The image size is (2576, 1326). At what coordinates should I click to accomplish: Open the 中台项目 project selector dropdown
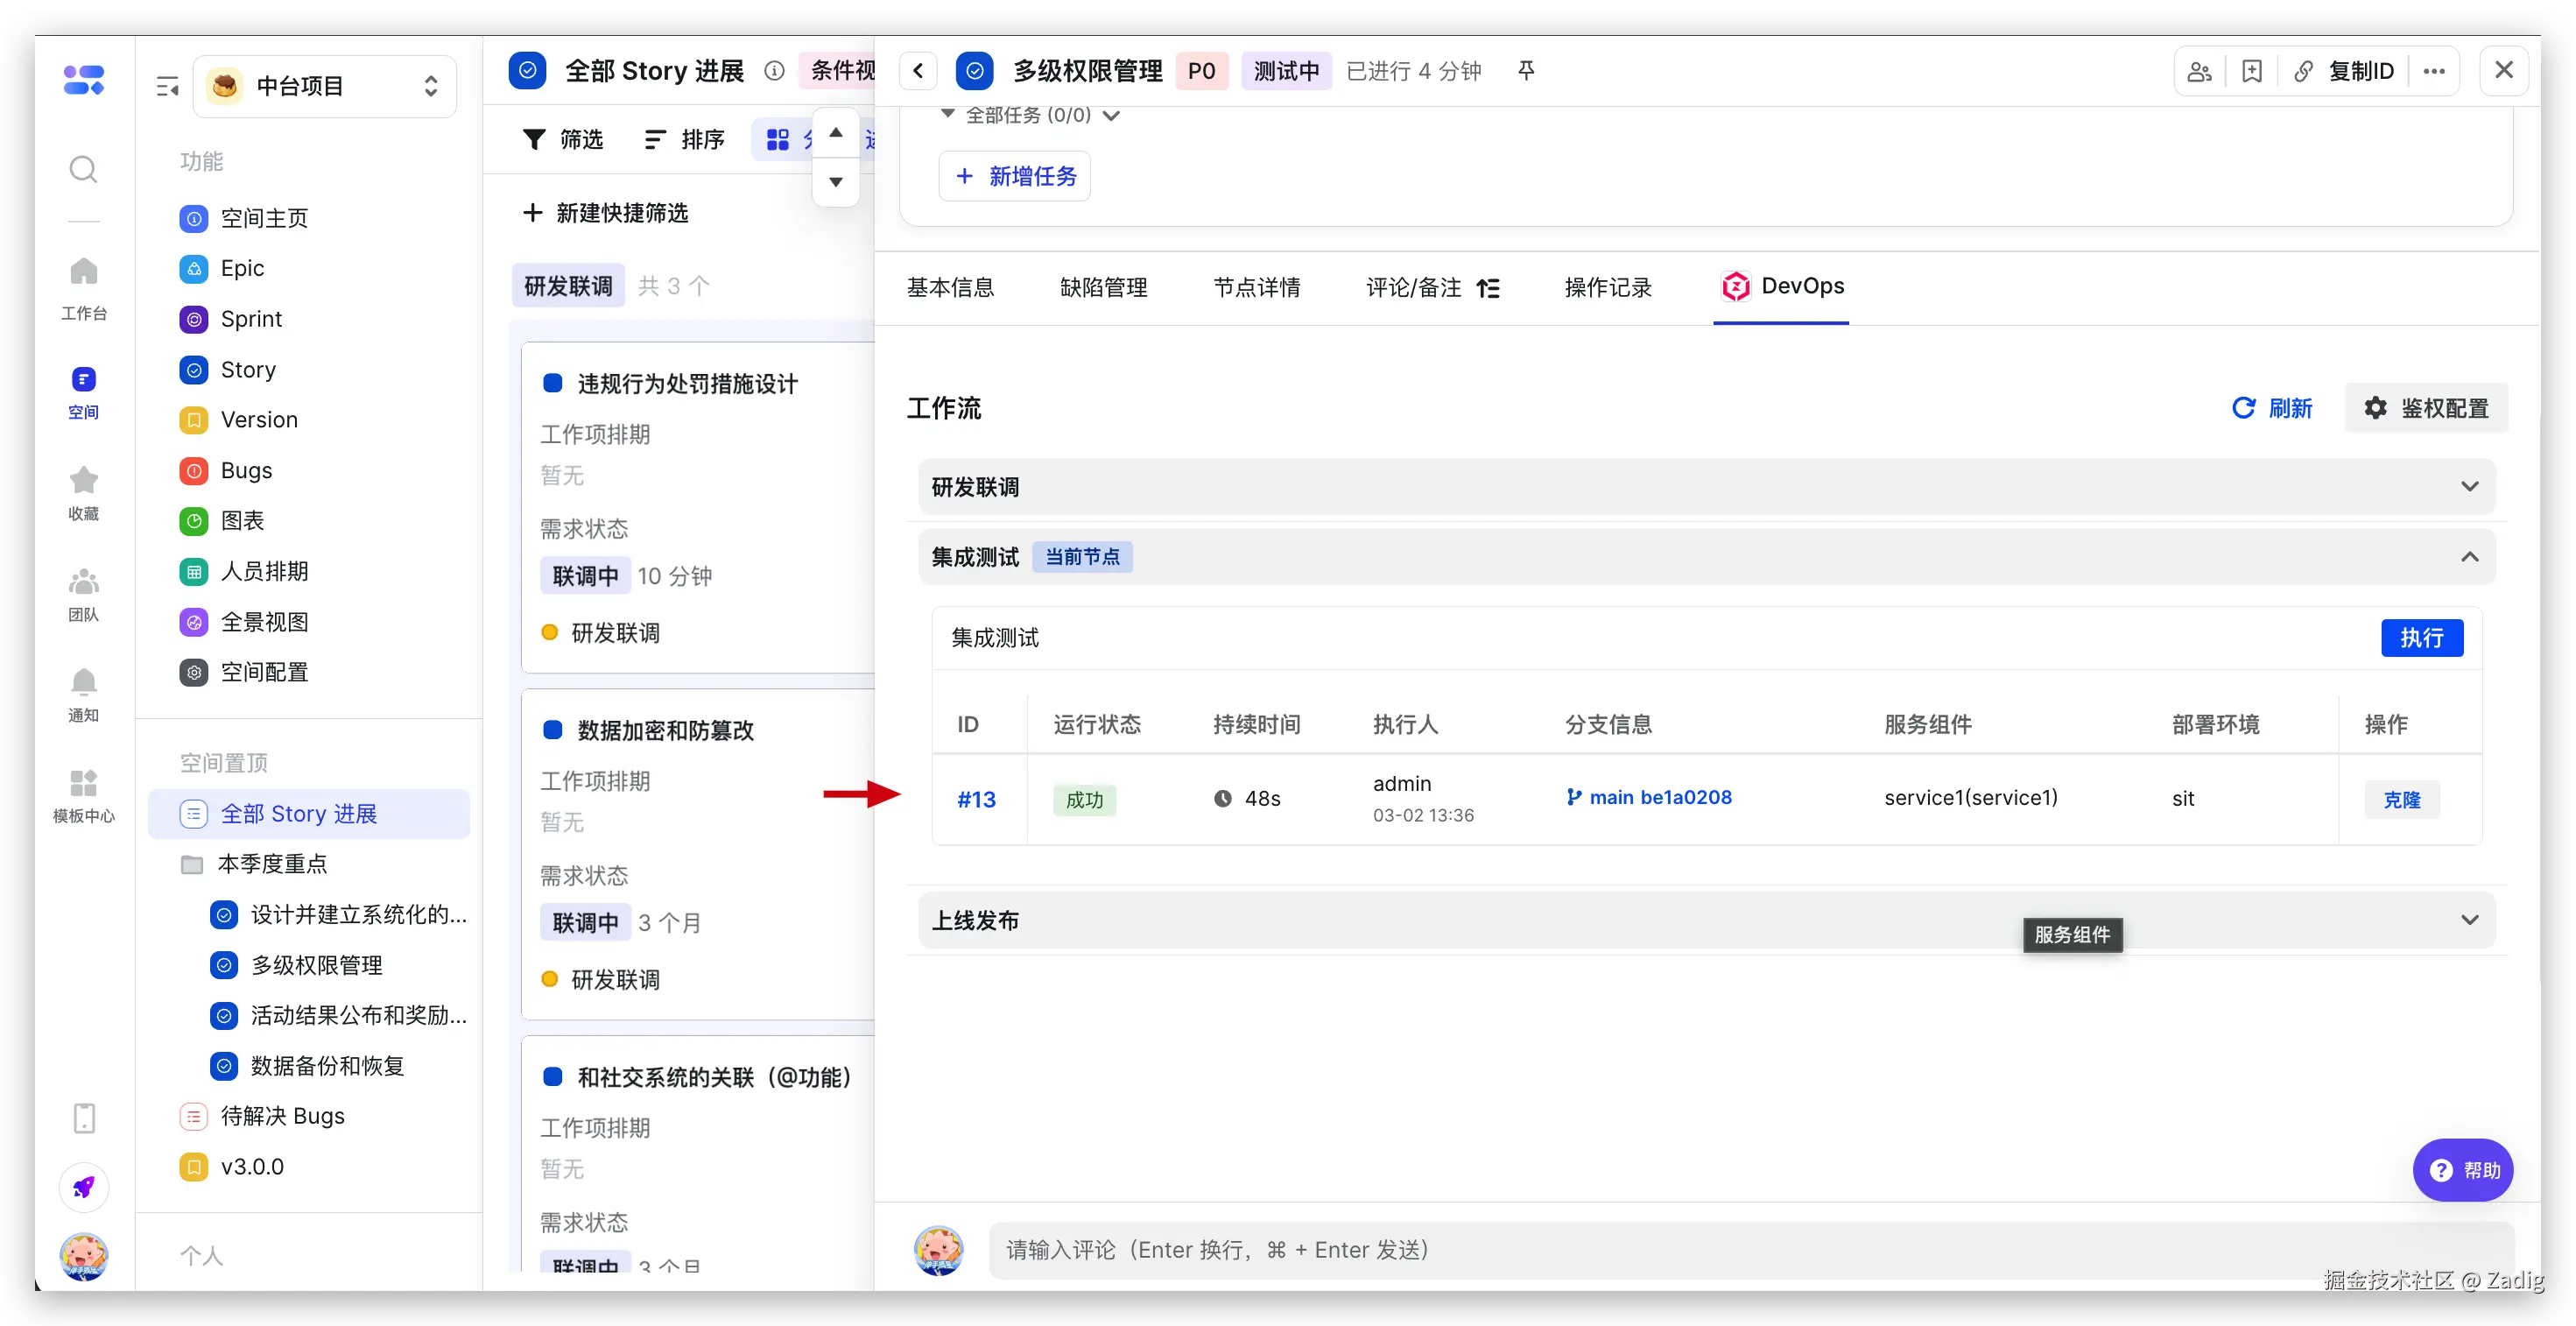[325, 87]
